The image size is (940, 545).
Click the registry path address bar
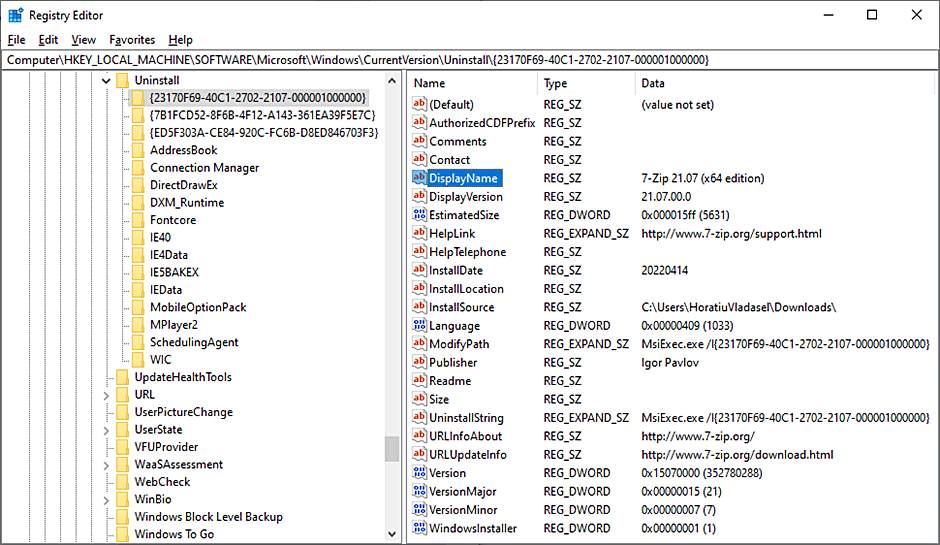[470, 60]
